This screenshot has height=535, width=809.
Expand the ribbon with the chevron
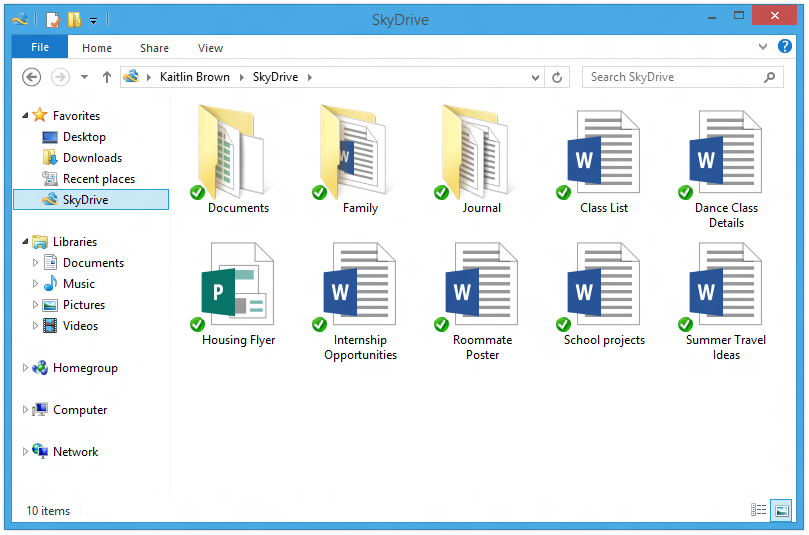coord(762,47)
